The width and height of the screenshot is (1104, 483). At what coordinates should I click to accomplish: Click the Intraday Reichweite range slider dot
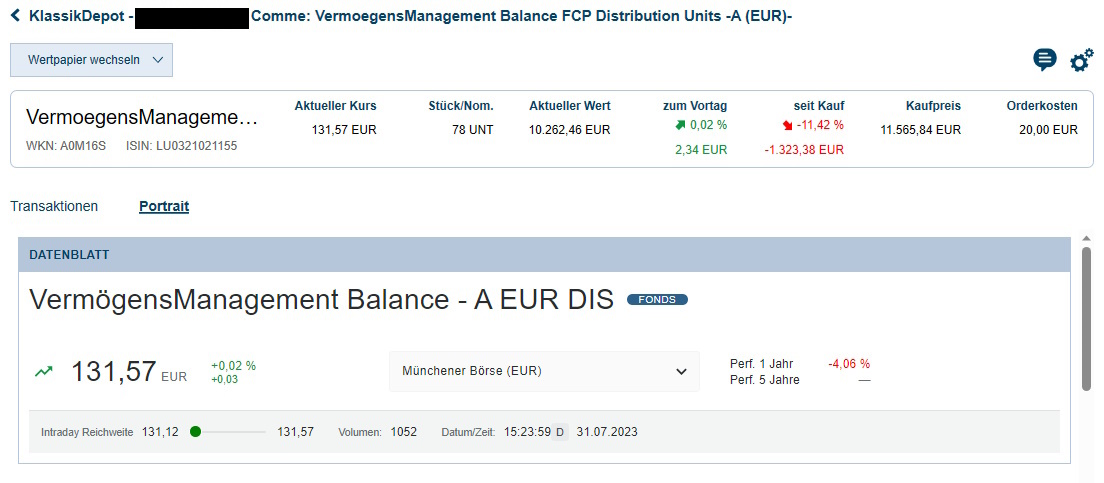(x=195, y=432)
